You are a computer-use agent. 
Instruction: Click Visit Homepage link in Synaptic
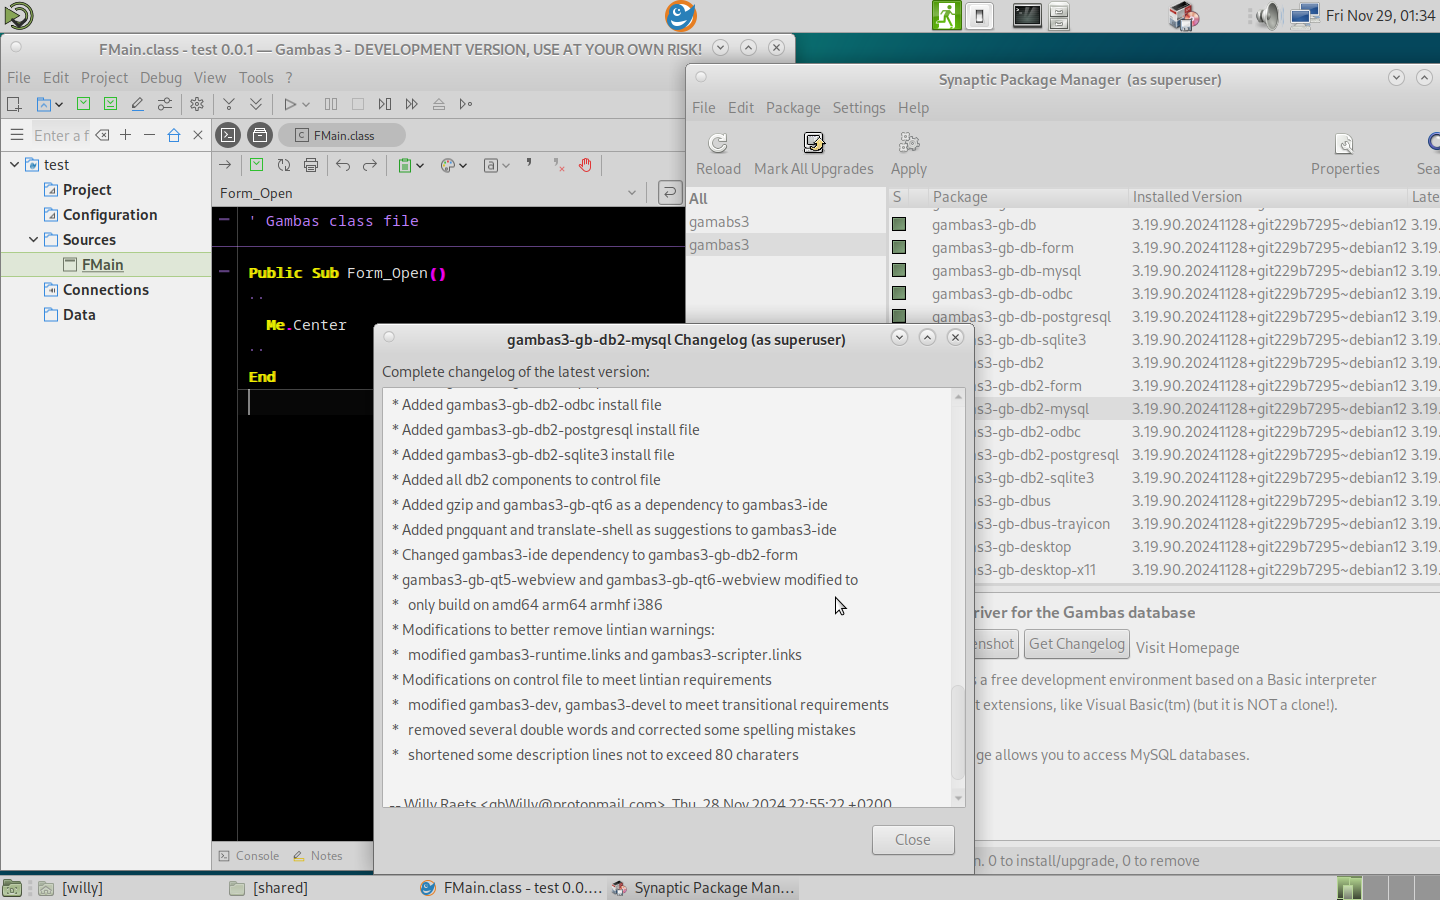[1188, 647]
